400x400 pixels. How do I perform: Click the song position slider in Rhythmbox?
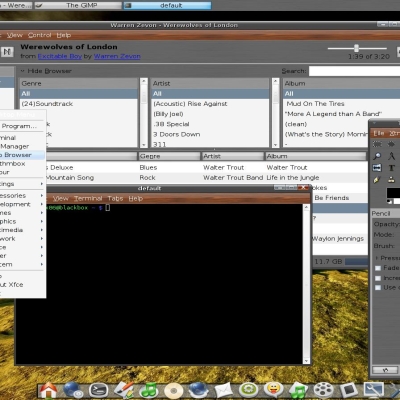tap(357, 48)
